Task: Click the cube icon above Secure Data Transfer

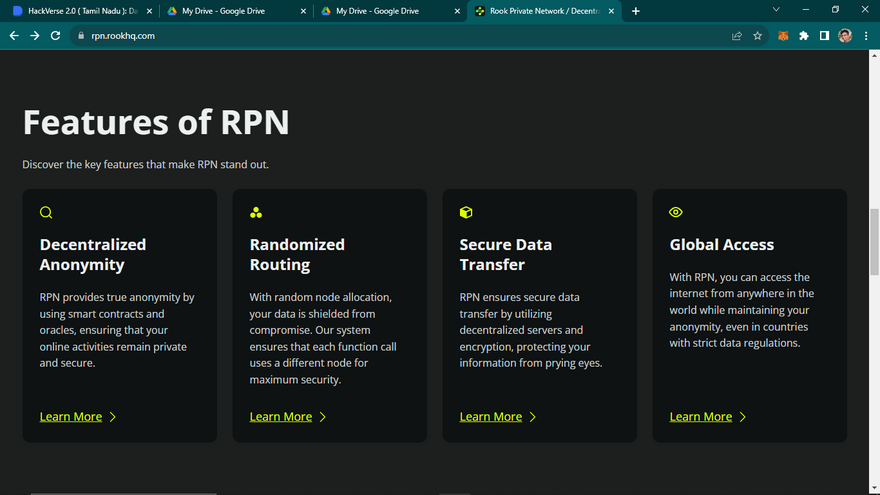Action: coord(466,212)
